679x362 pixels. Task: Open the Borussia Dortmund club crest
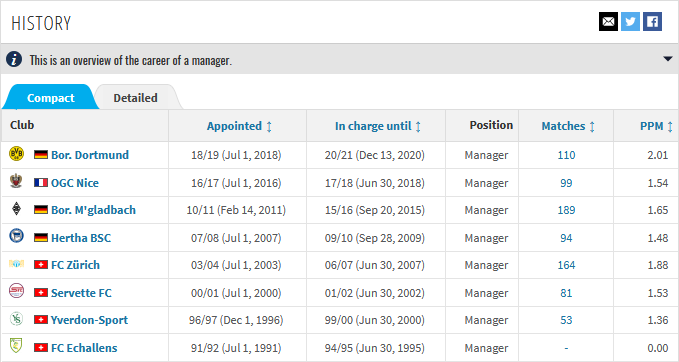[x=16, y=154]
